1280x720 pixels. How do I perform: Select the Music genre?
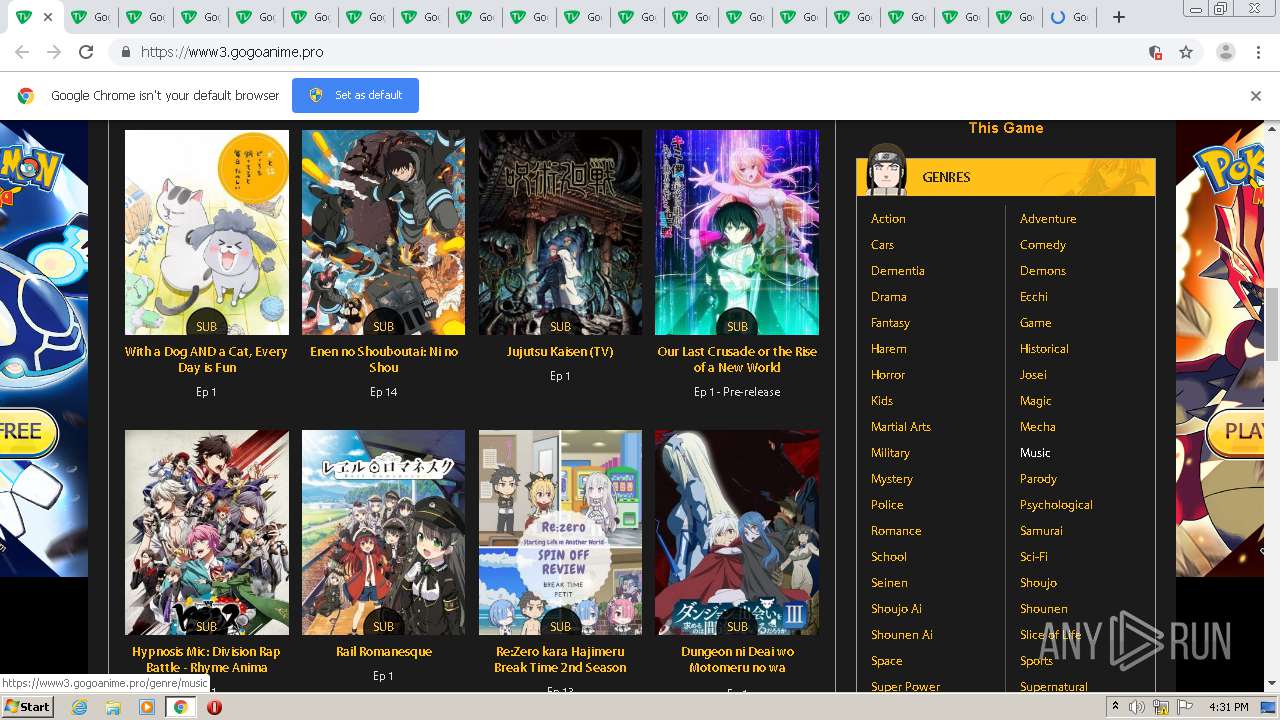(x=1035, y=453)
